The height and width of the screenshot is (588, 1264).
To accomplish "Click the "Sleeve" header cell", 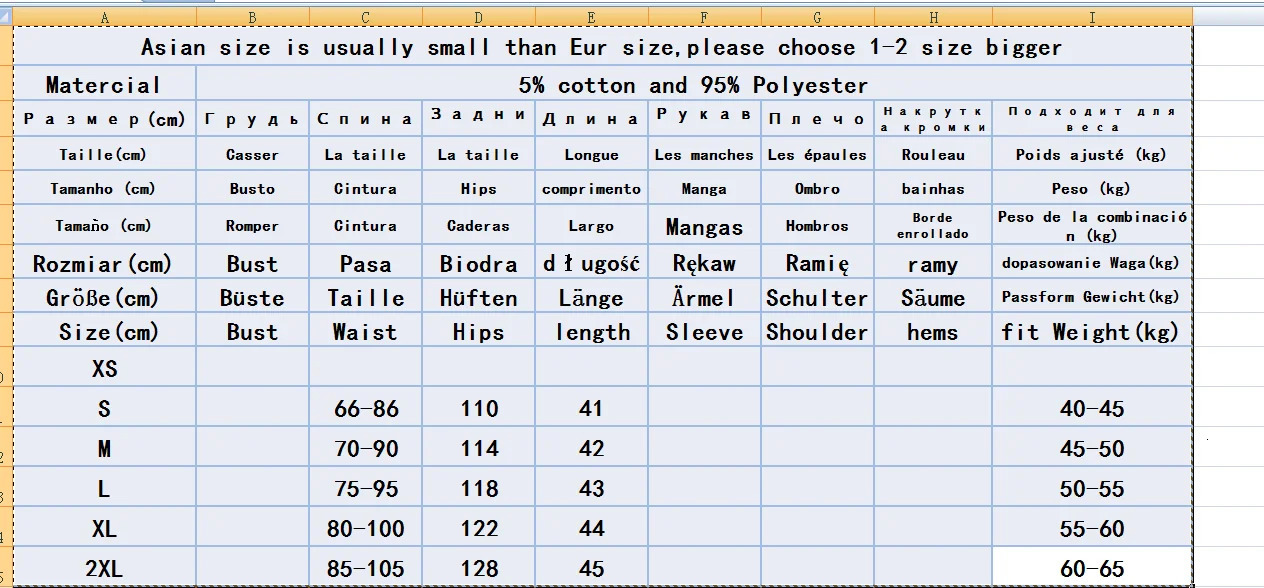I will point(704,332).
